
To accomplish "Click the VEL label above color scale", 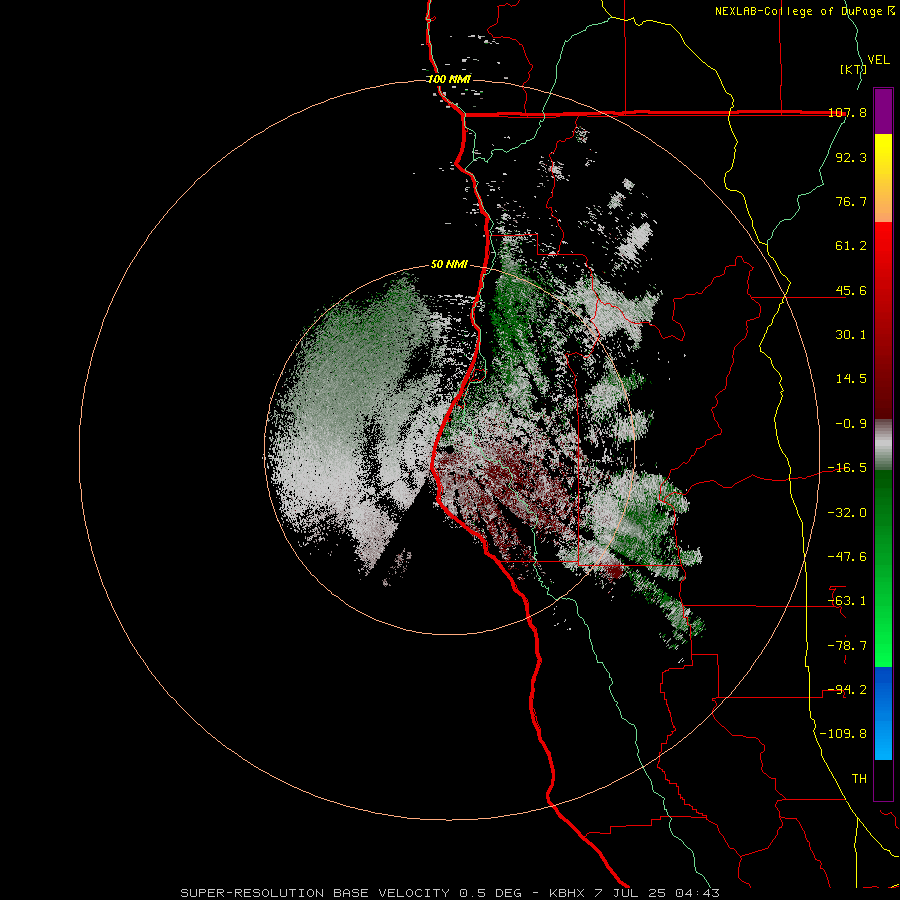I will (878, 60).
